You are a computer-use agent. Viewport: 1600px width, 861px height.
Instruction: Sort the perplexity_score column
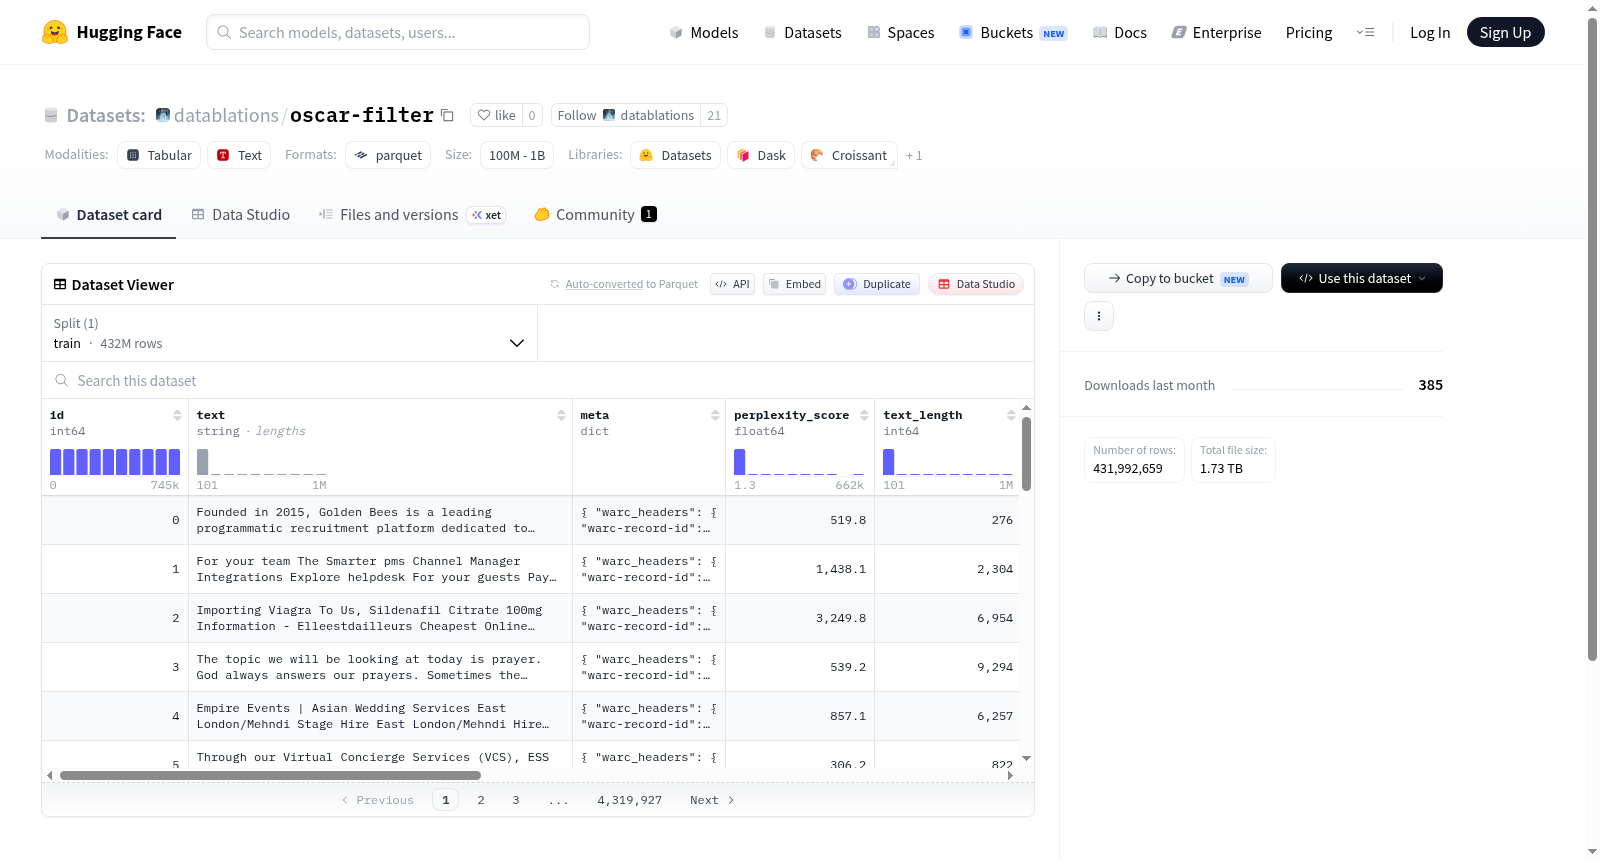pyautogui.click(x=864, y=415)
